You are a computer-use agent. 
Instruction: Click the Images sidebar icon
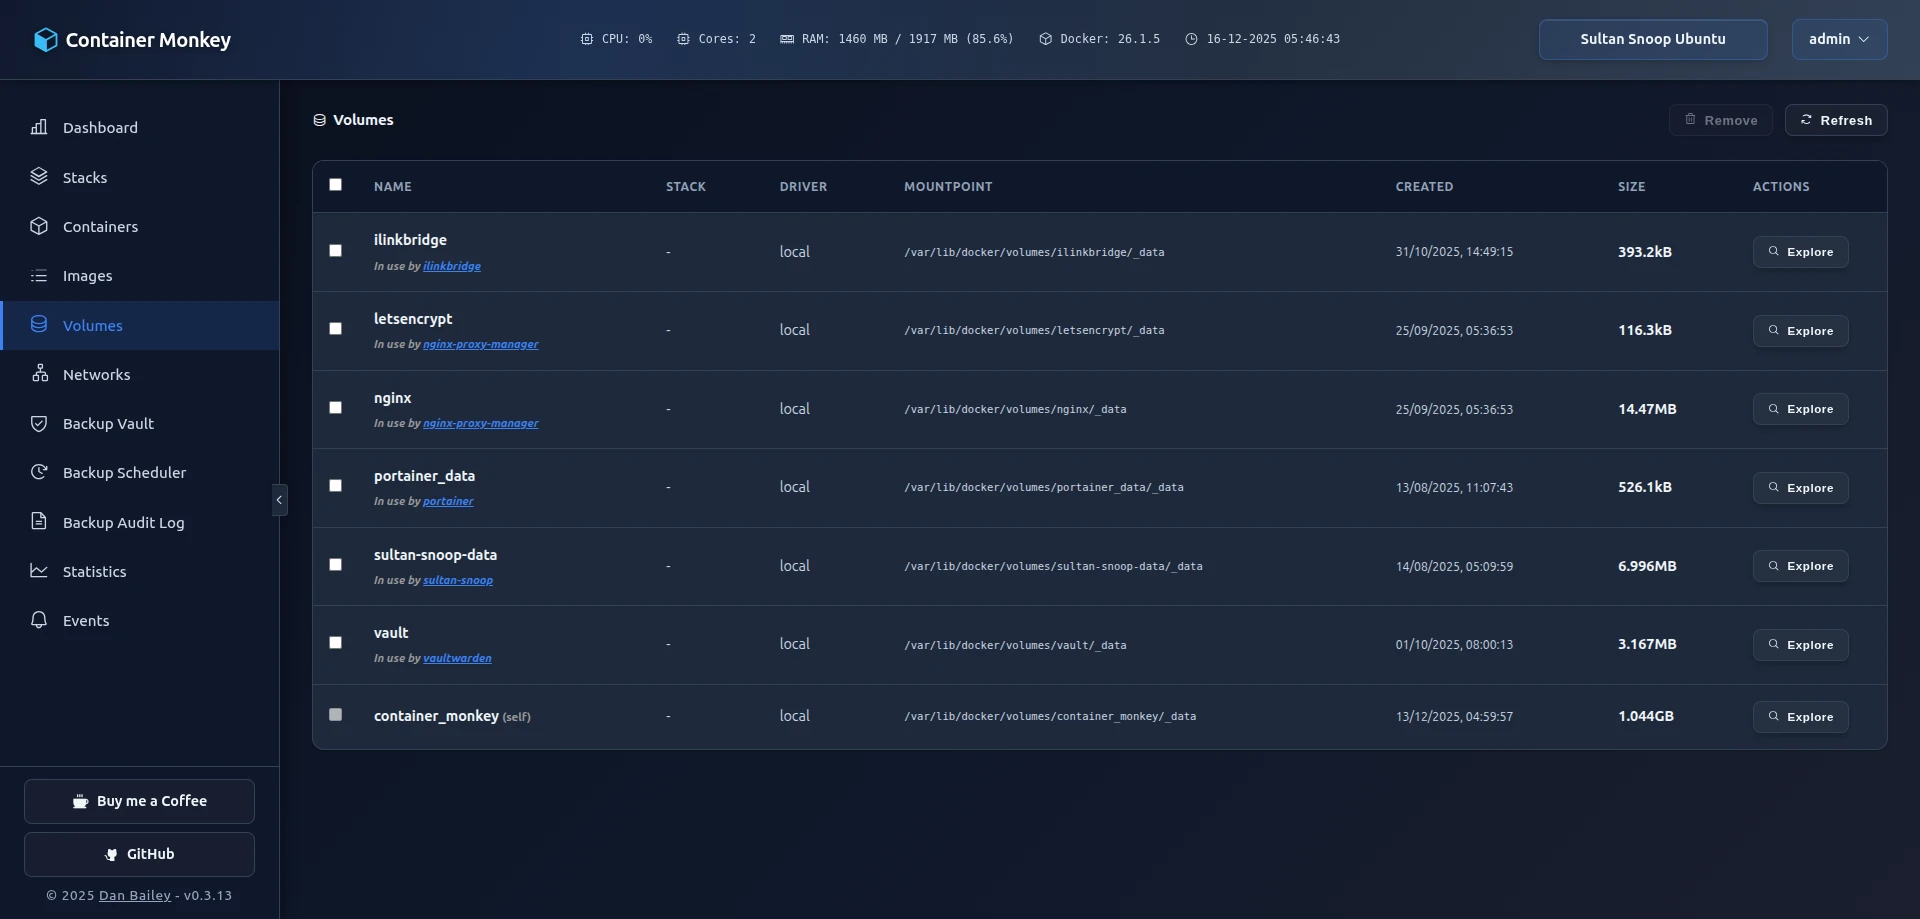pyautogui.click(x=39, y=275)
